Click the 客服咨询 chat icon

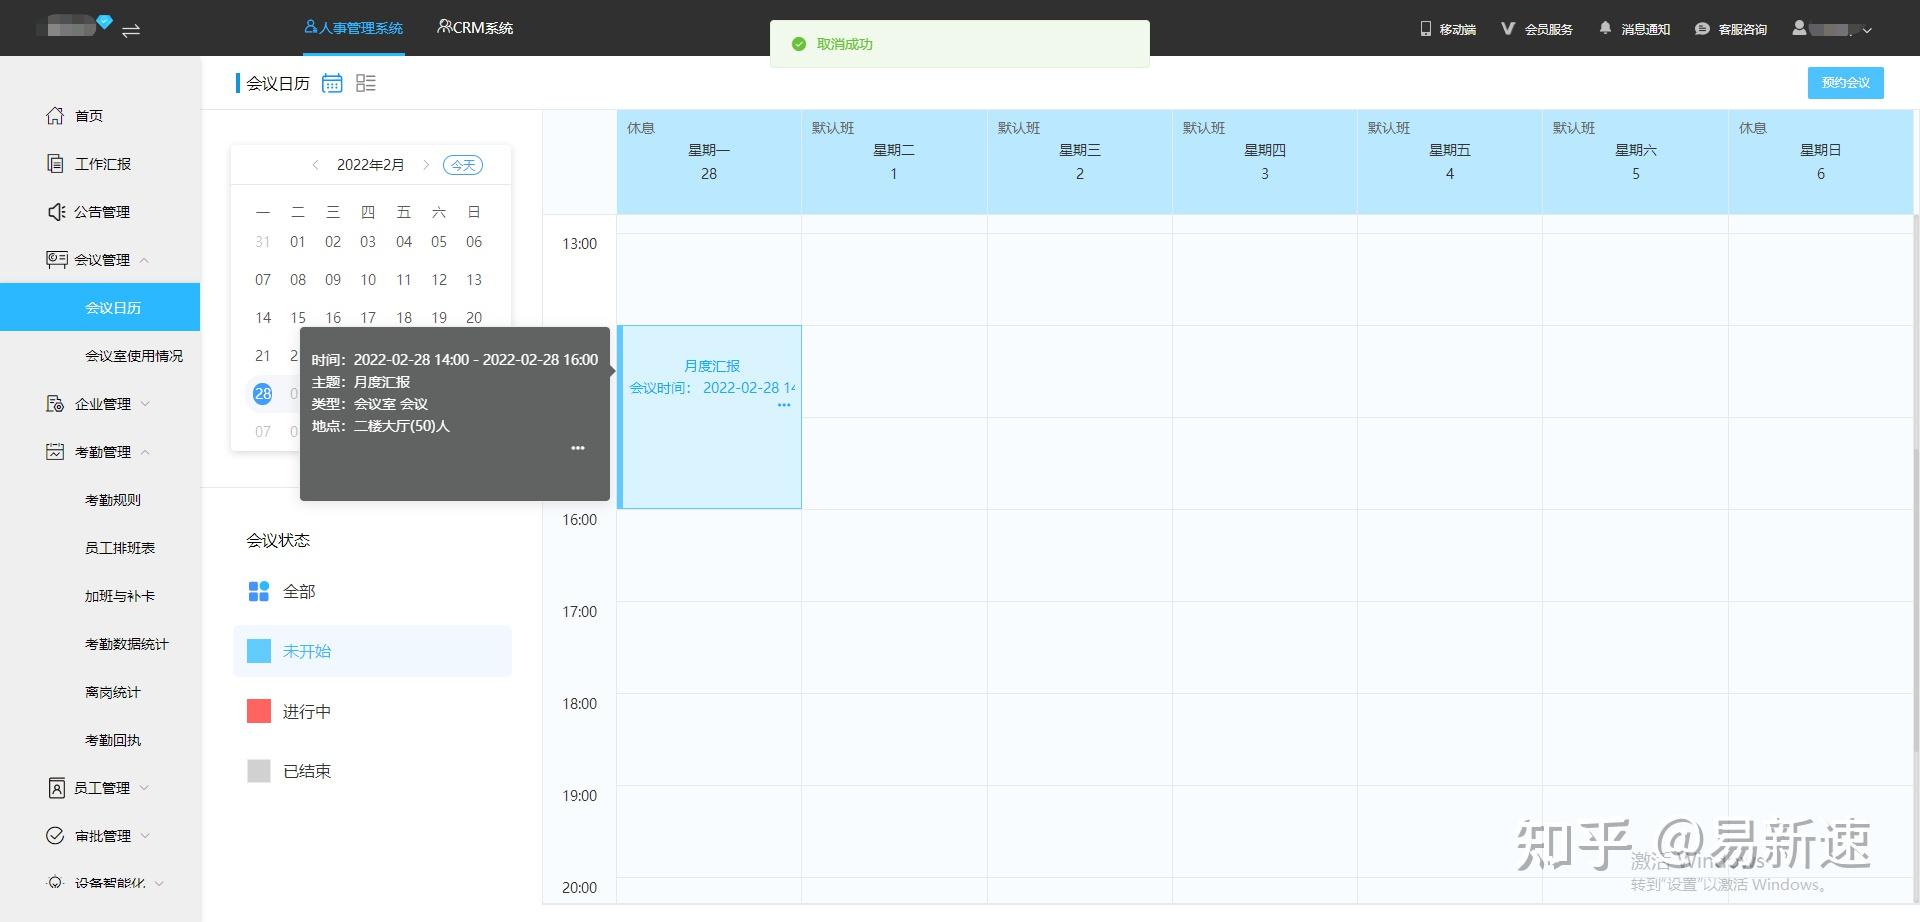[x=1702, y=29]
